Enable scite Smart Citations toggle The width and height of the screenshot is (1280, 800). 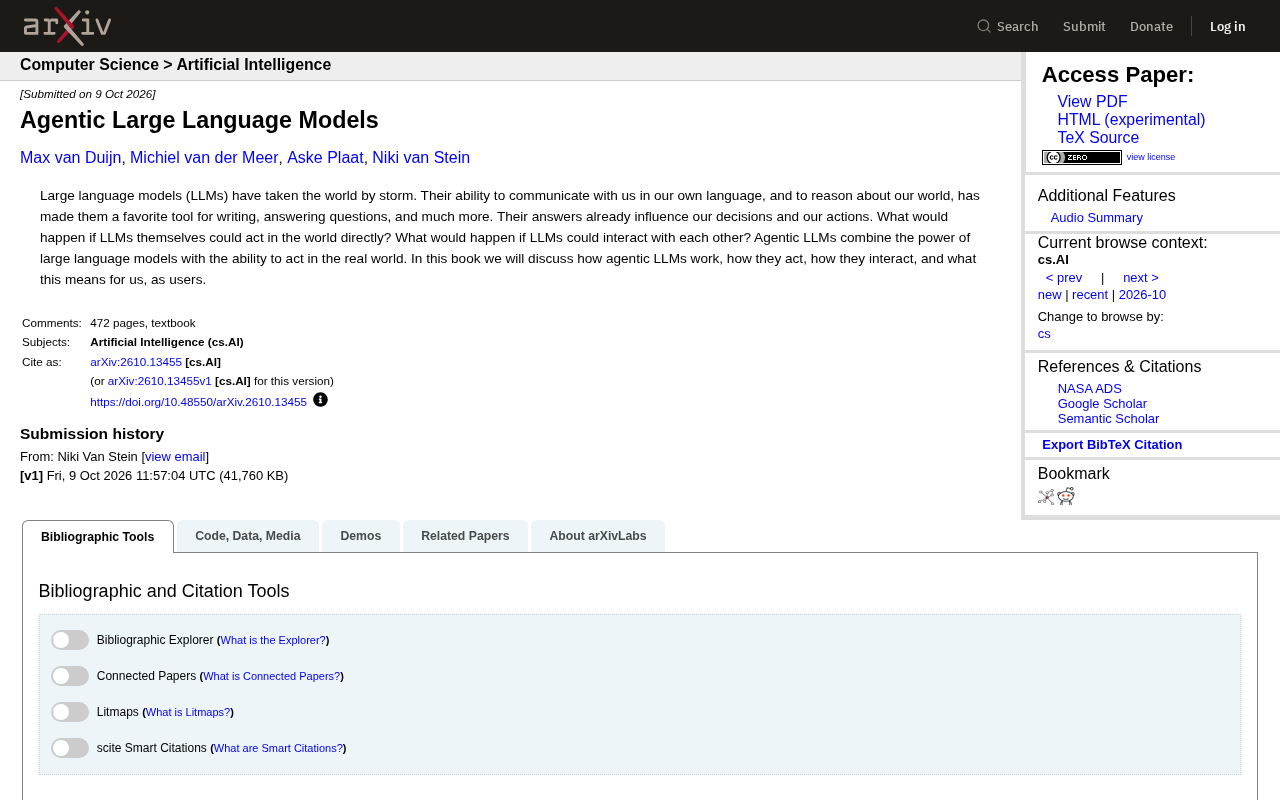click(x=70, y=748)
